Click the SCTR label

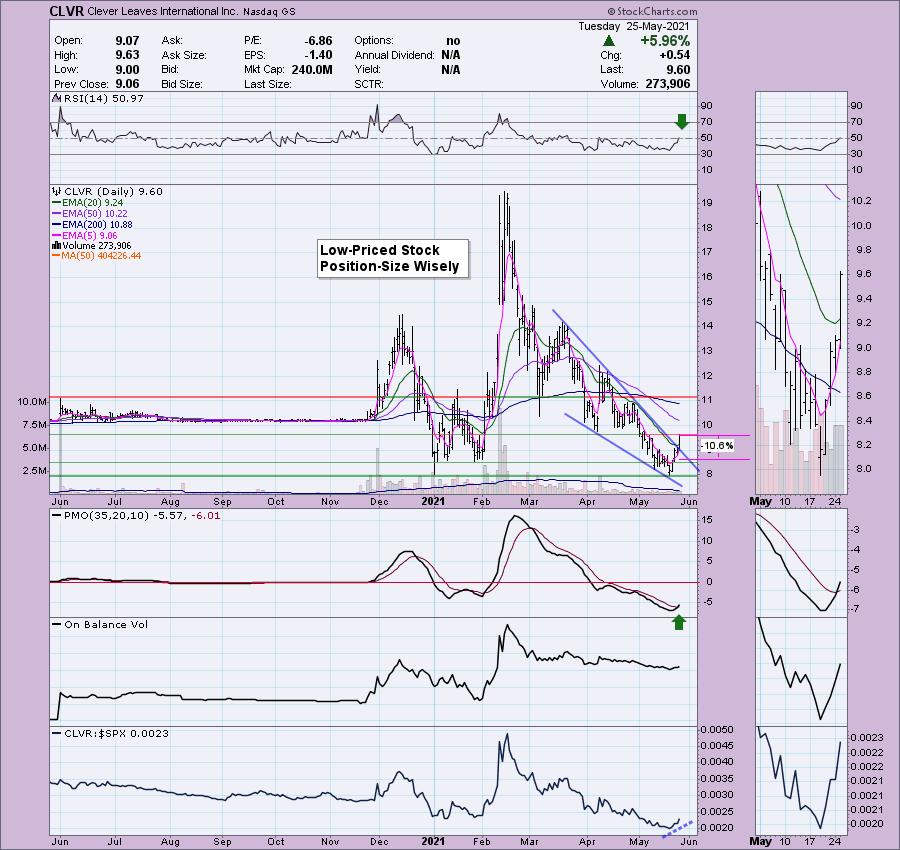(x=369, y=84)
